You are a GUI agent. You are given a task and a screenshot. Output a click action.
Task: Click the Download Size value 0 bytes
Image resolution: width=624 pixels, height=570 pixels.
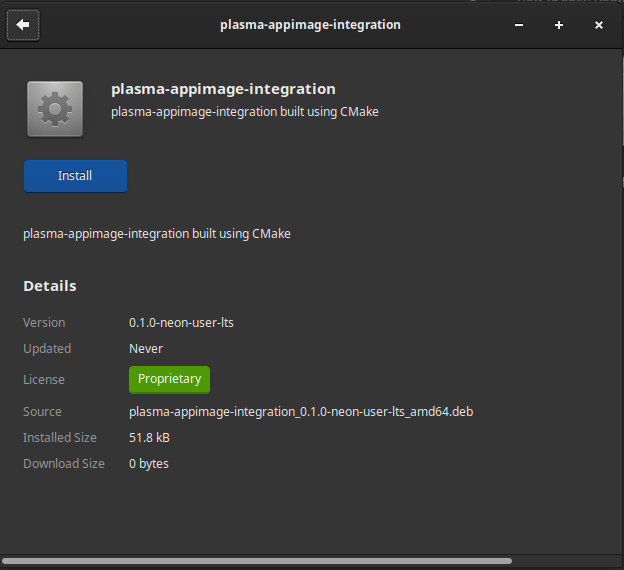149,464
